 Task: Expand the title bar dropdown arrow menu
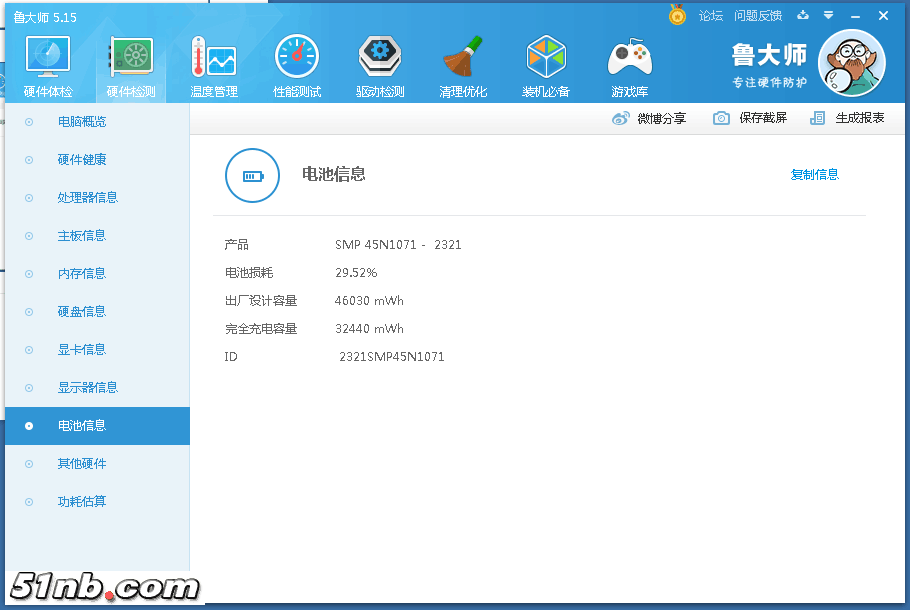point(828,15)
